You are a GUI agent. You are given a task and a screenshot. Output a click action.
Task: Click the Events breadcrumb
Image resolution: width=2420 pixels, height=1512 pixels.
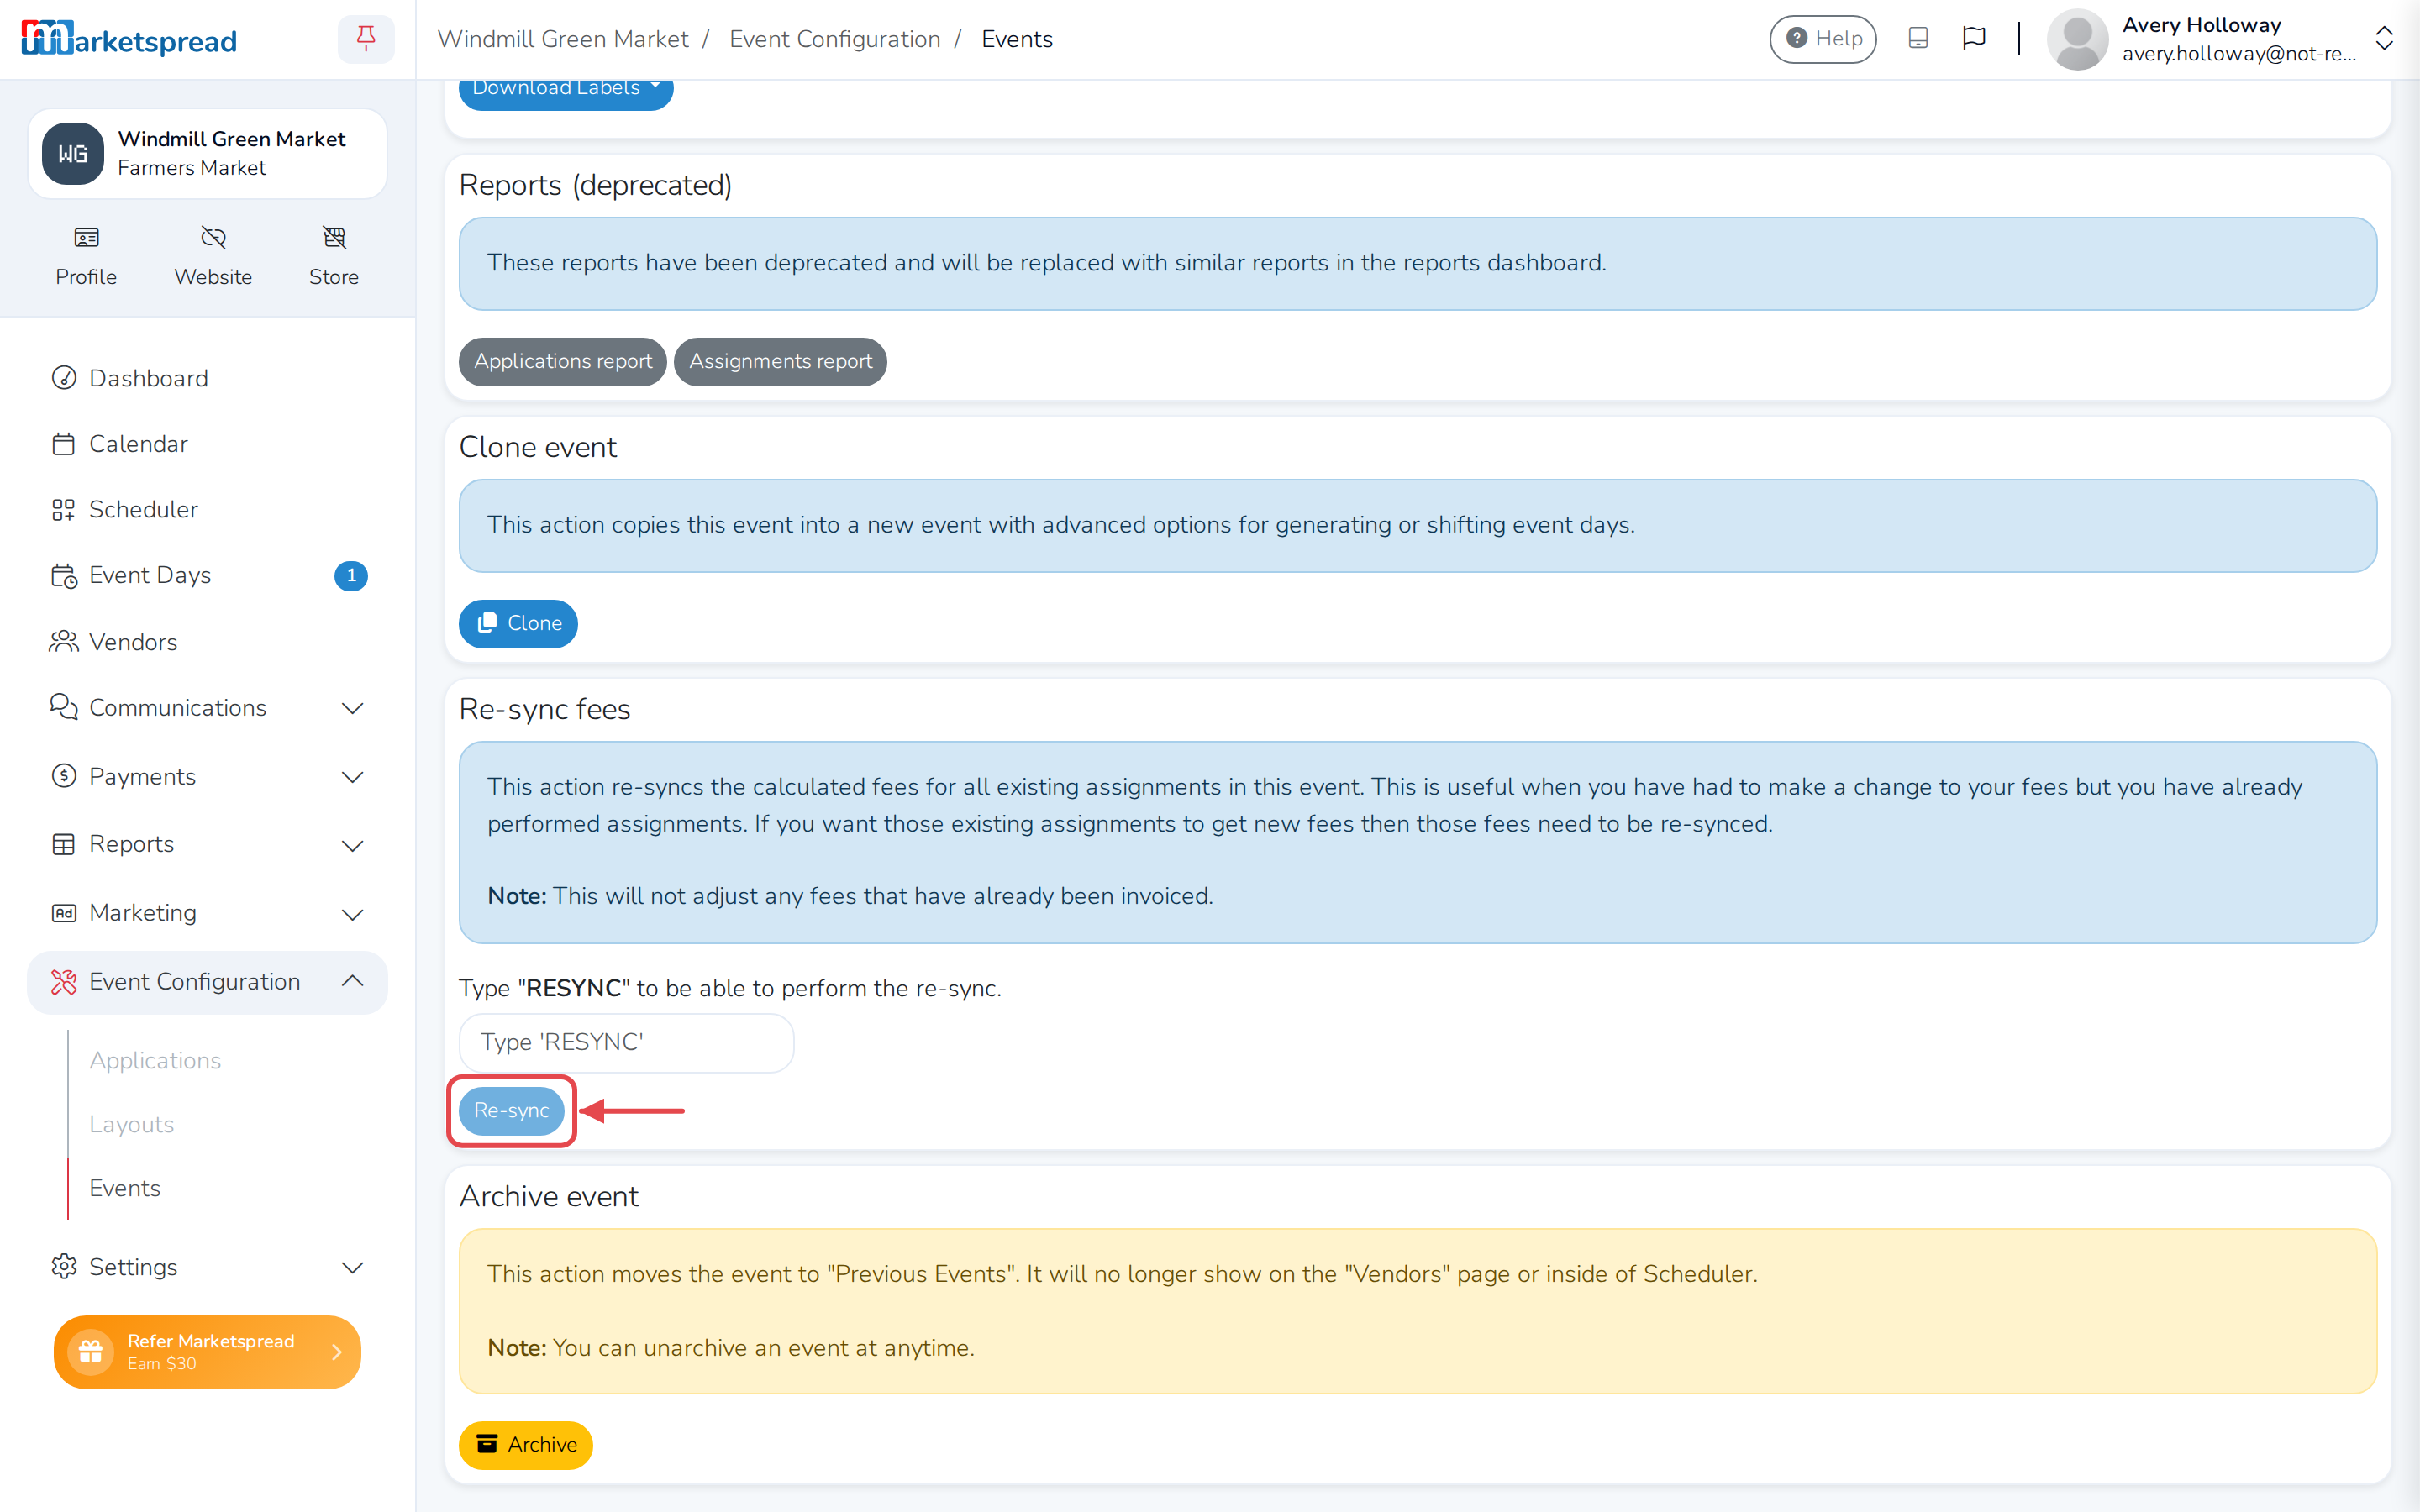(1017, 39)
